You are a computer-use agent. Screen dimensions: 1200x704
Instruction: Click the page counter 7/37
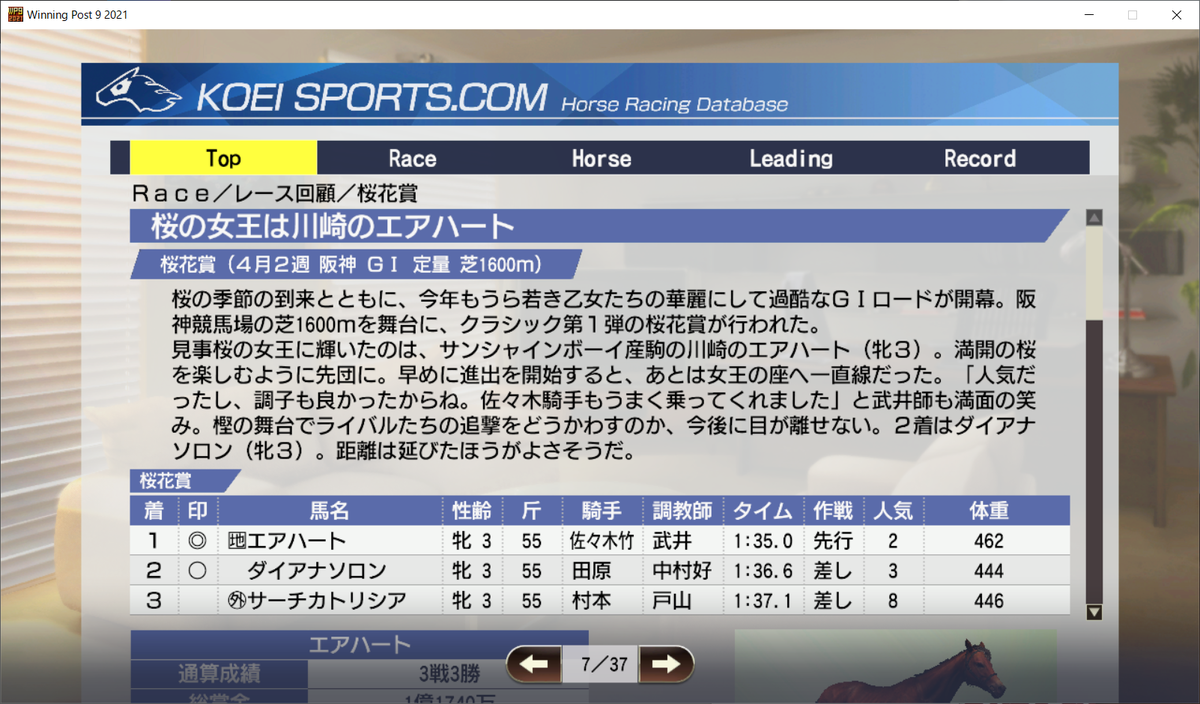(x=599, y=664)
